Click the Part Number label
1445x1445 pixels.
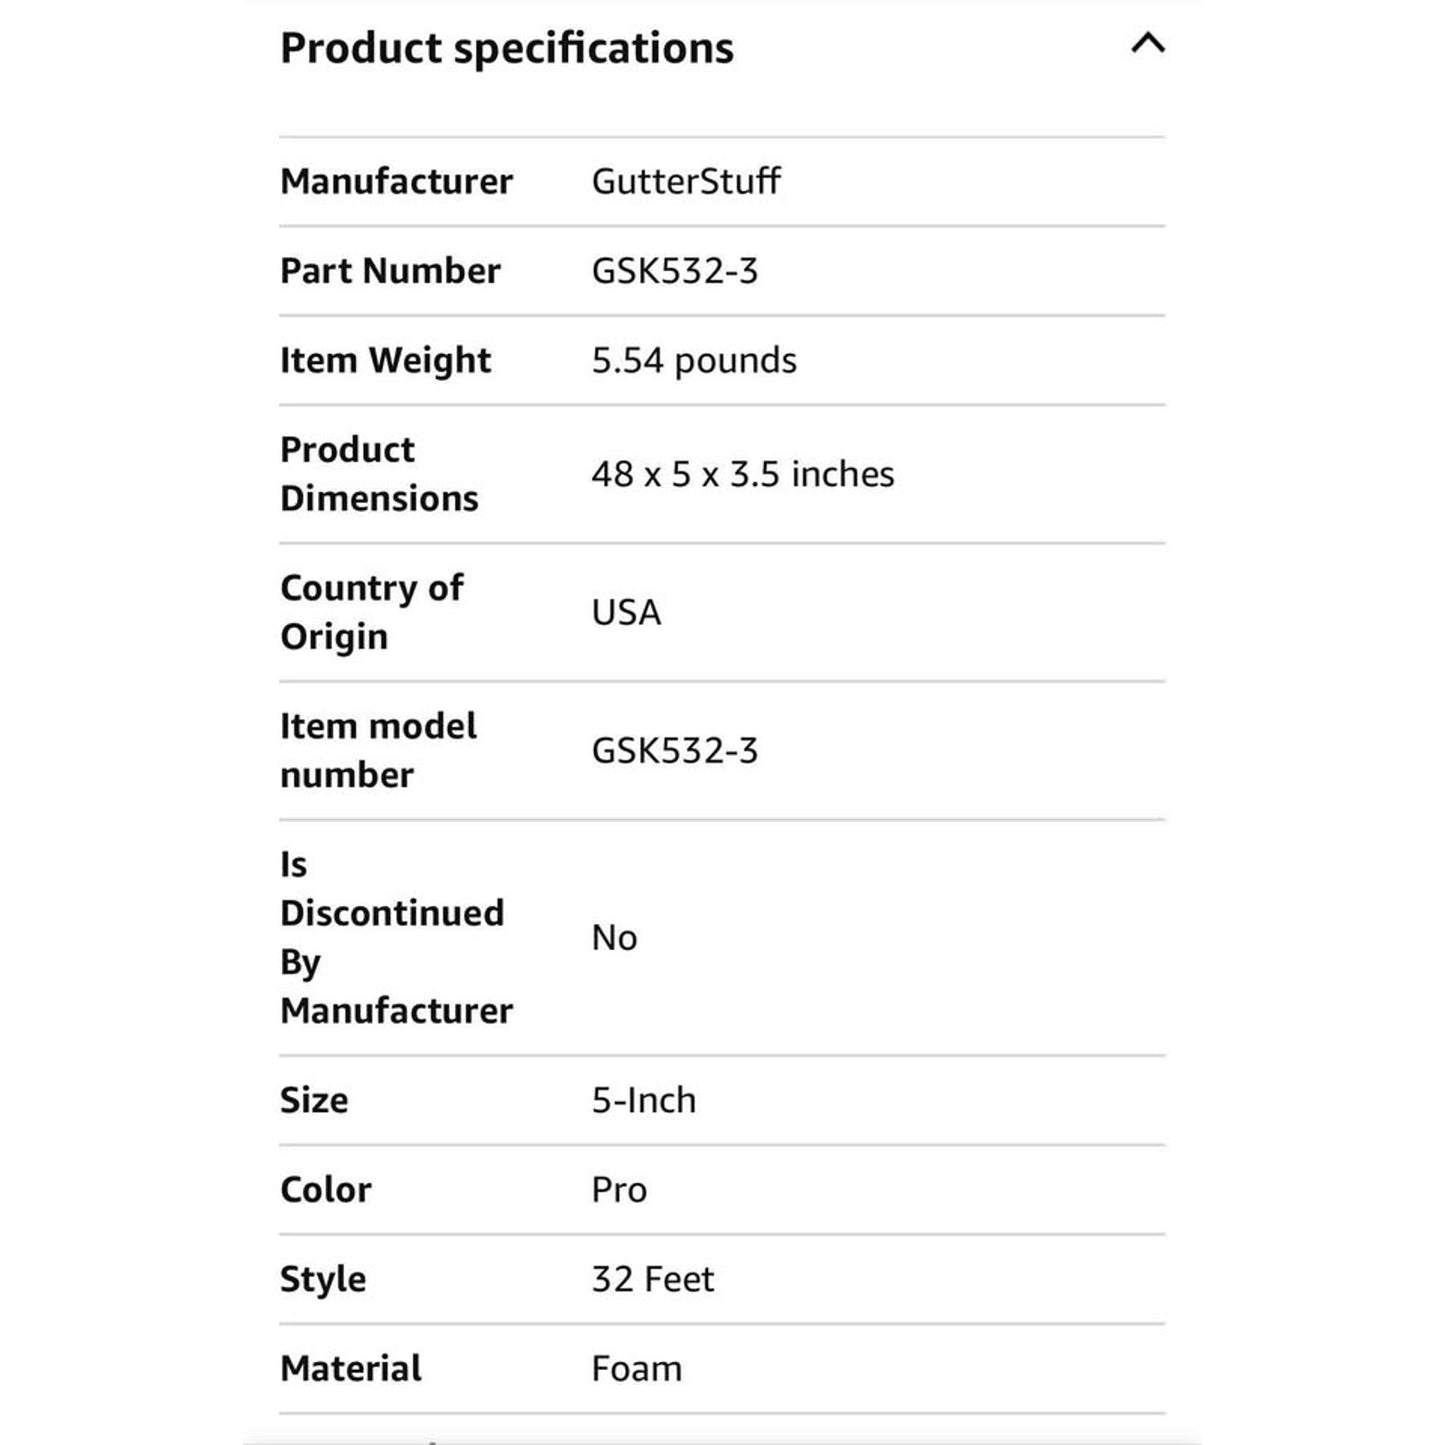[x=390, y=271]
